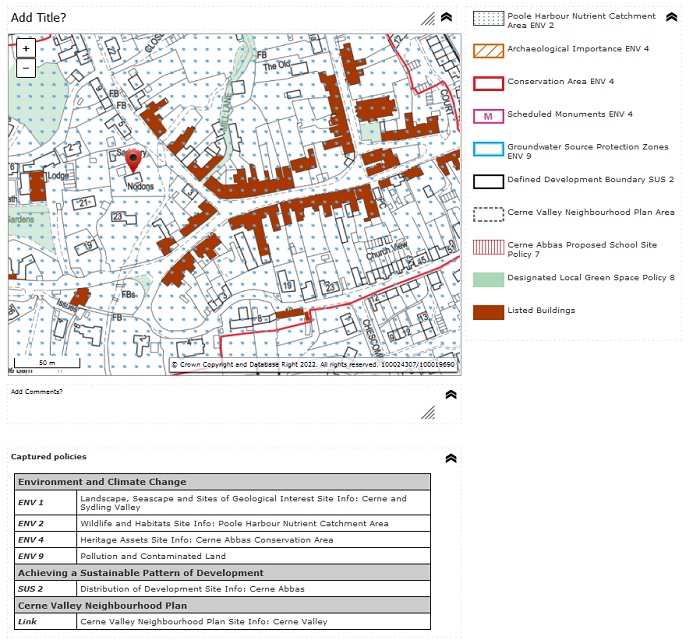Zoom out with the map minus button
700x643 pixels.
point(26,68)
